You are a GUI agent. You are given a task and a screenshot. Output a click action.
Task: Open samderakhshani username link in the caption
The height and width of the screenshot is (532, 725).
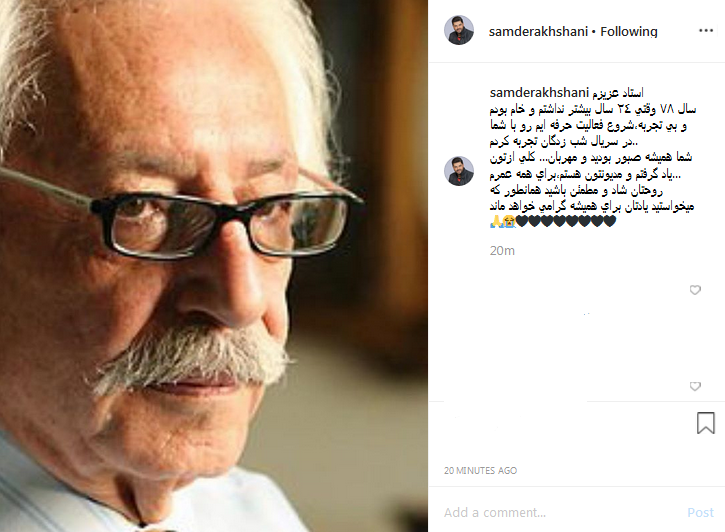[x=539, y=92]
